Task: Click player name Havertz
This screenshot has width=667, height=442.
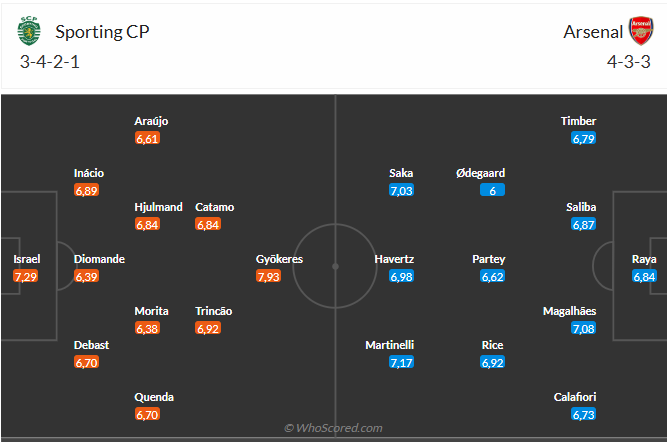Action: pyautogui.click(x=394, y=259)
